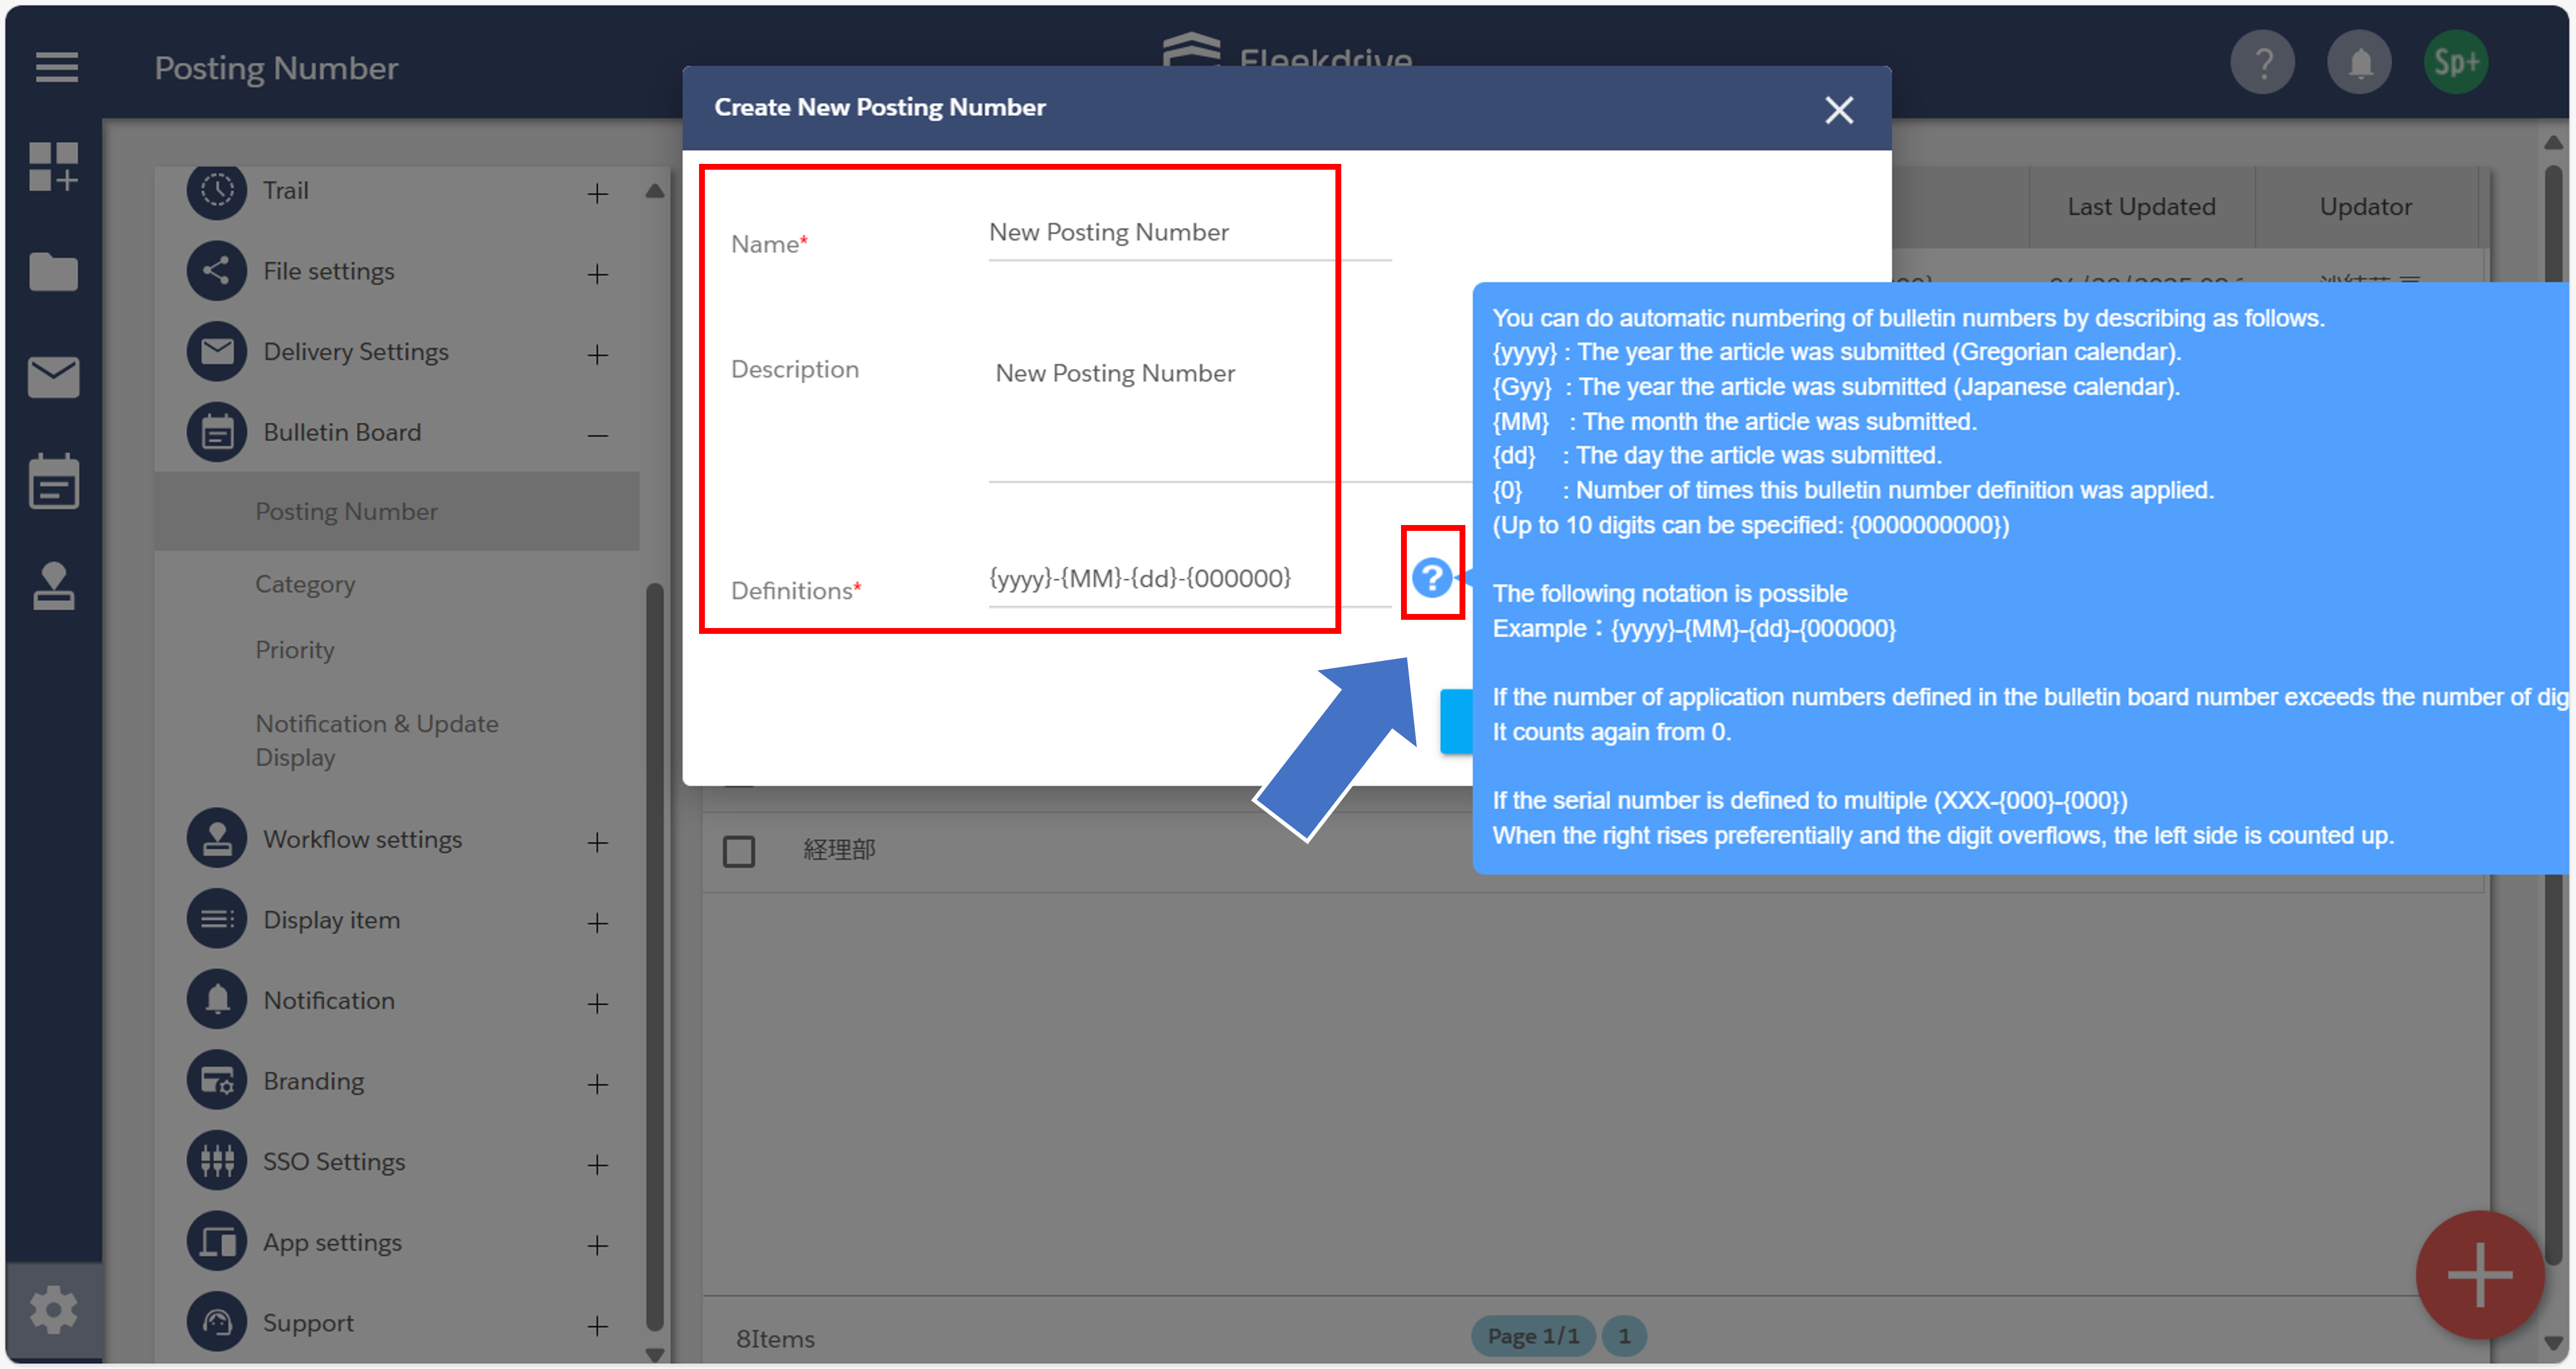
Task: Click side menu scroll down arrow
Action: (x=655, y=1355)
